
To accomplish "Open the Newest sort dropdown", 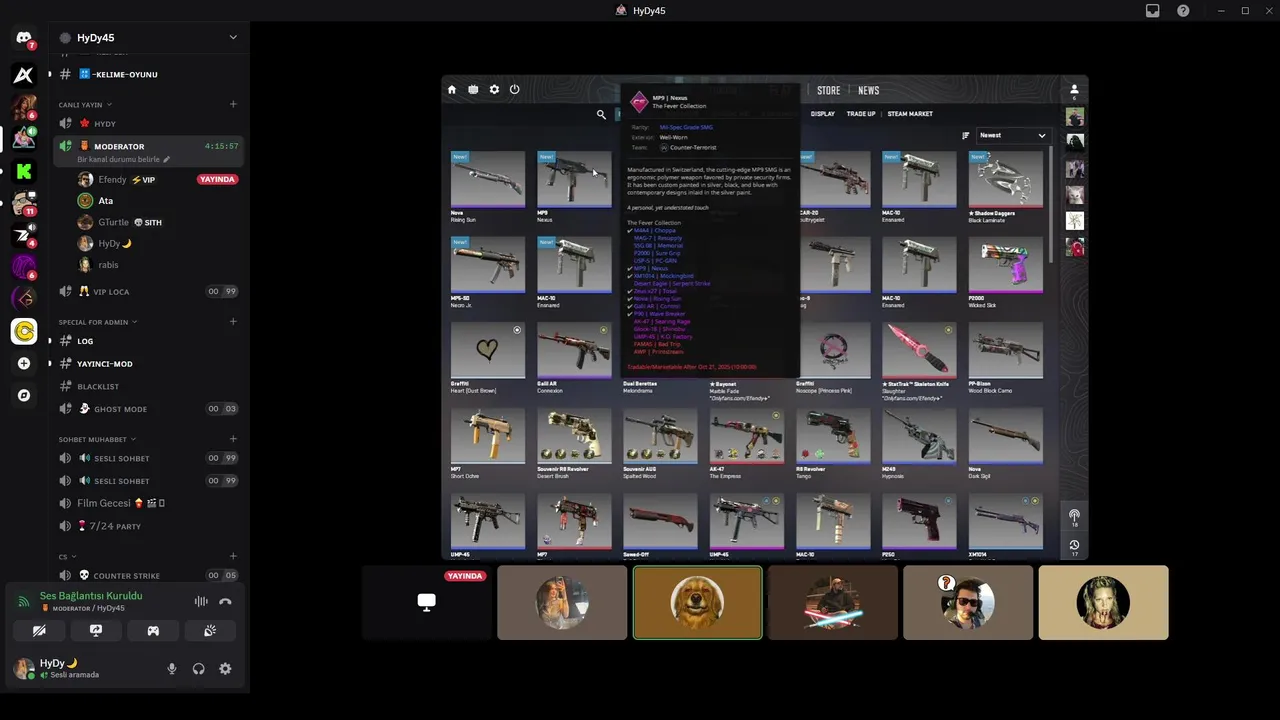I will [1012, 135].
